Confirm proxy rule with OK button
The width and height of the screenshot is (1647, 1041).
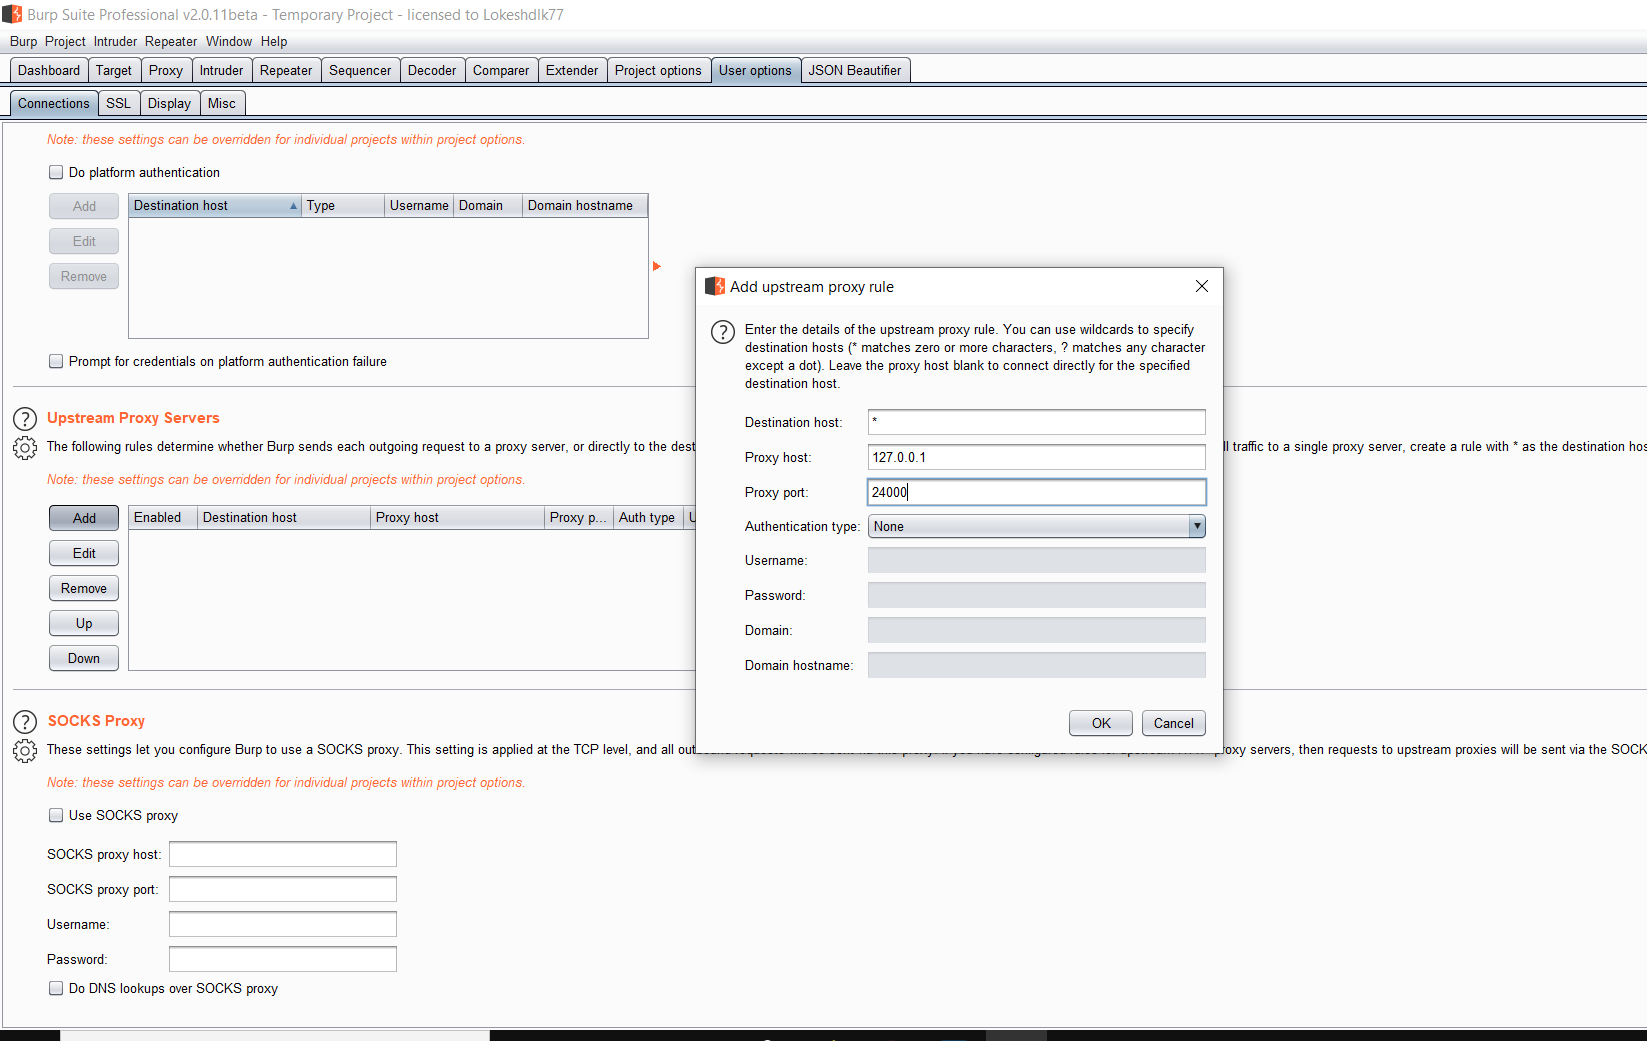tap(1101, 723)
